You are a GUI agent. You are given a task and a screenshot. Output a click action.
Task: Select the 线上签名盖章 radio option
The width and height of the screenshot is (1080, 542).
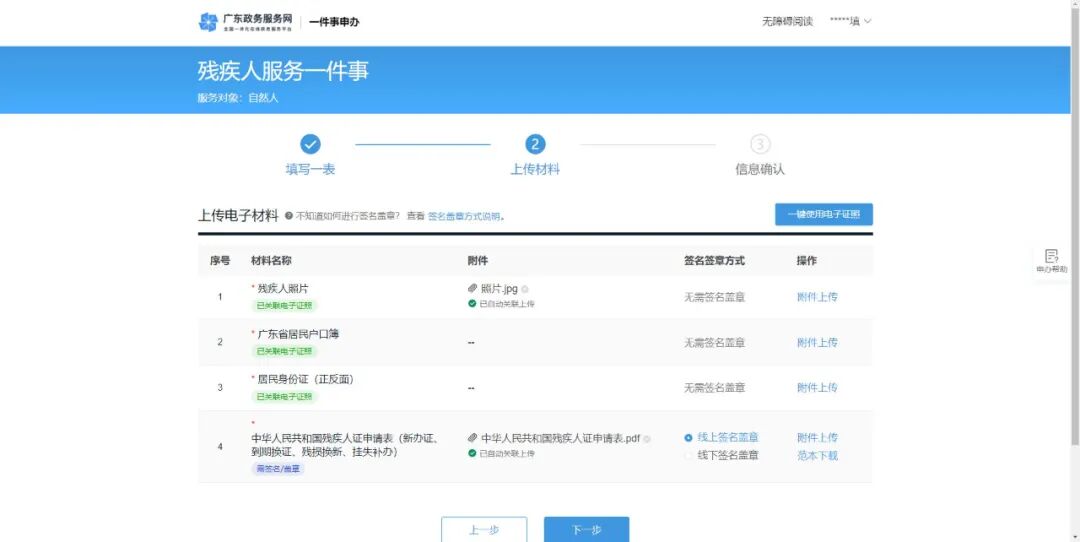(688, 438)
